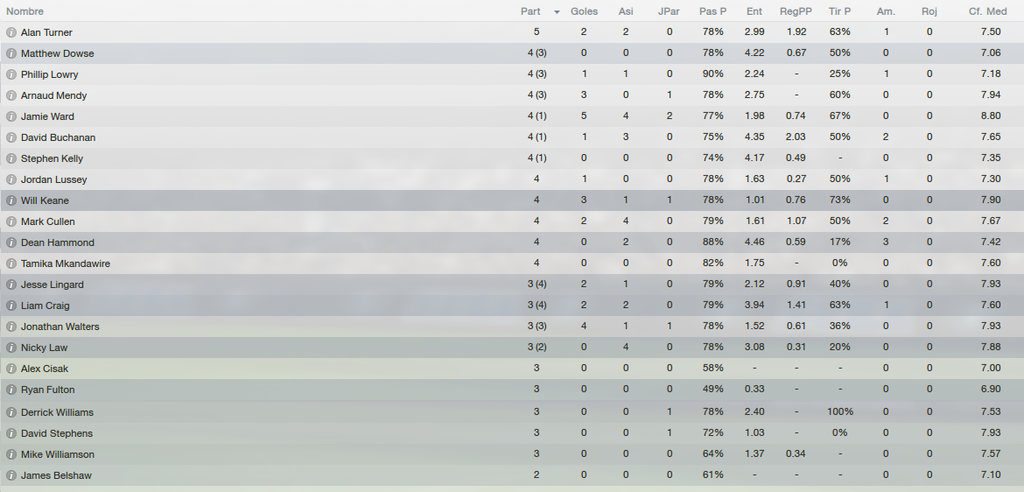Open info icon next to Alex Cisak
1024x492 pixels.
pos(11,369)
